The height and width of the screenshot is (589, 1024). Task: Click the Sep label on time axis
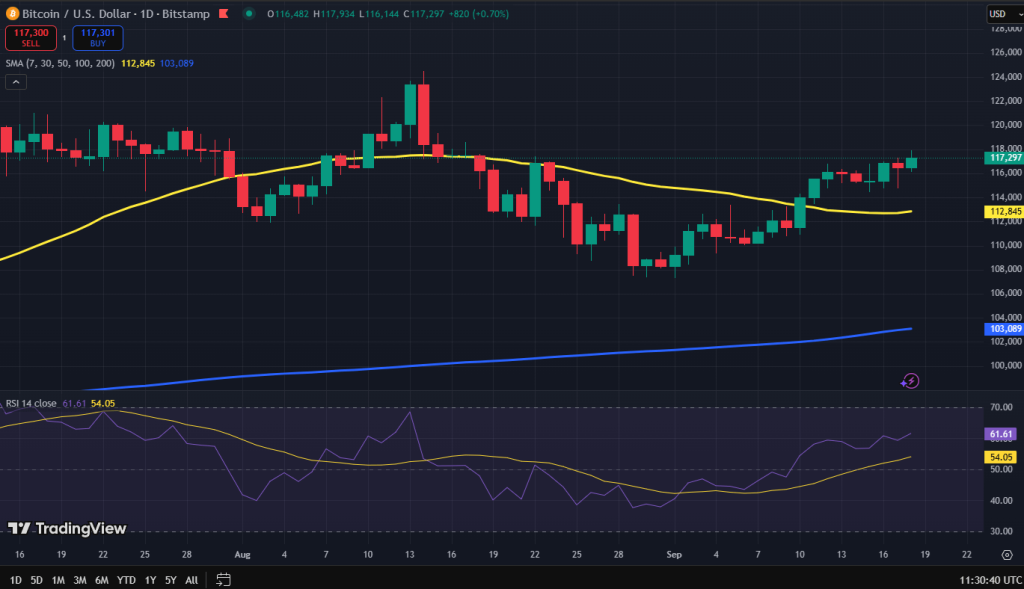point(674,554)
